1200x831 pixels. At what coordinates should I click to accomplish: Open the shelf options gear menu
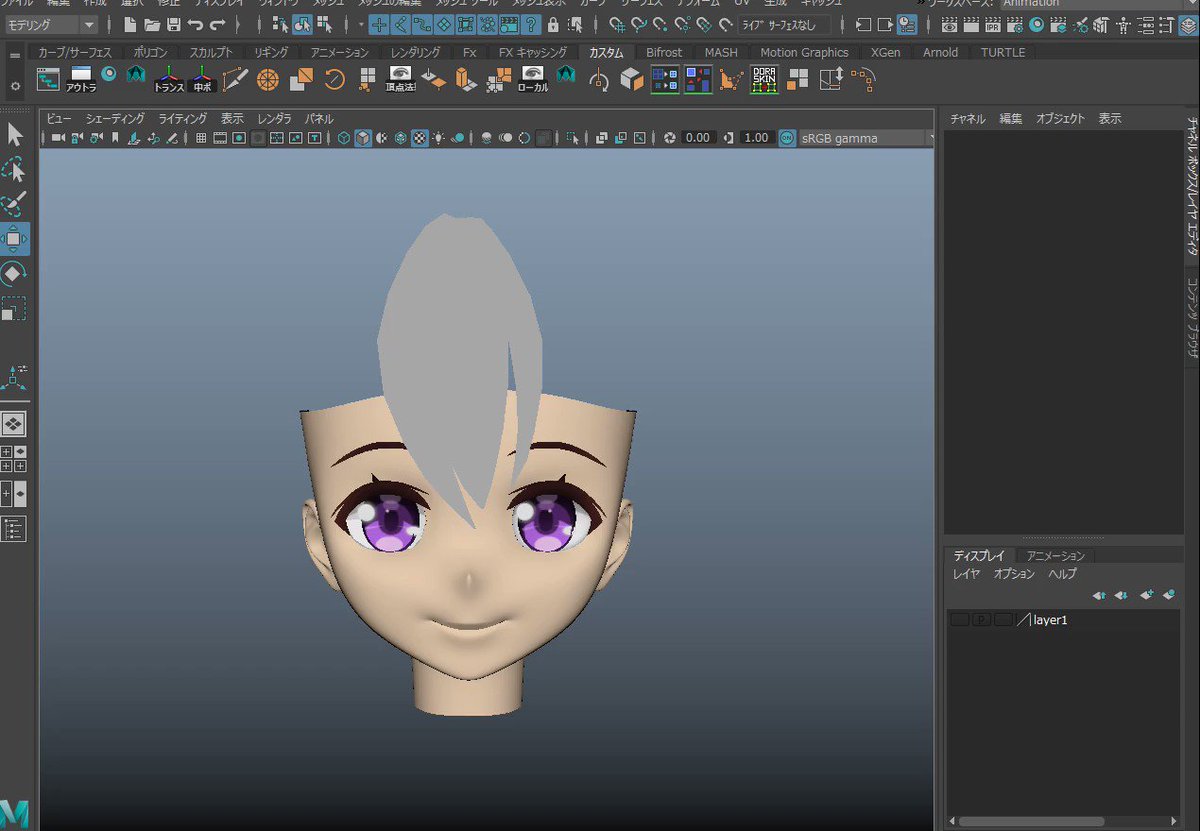point(14,86)
